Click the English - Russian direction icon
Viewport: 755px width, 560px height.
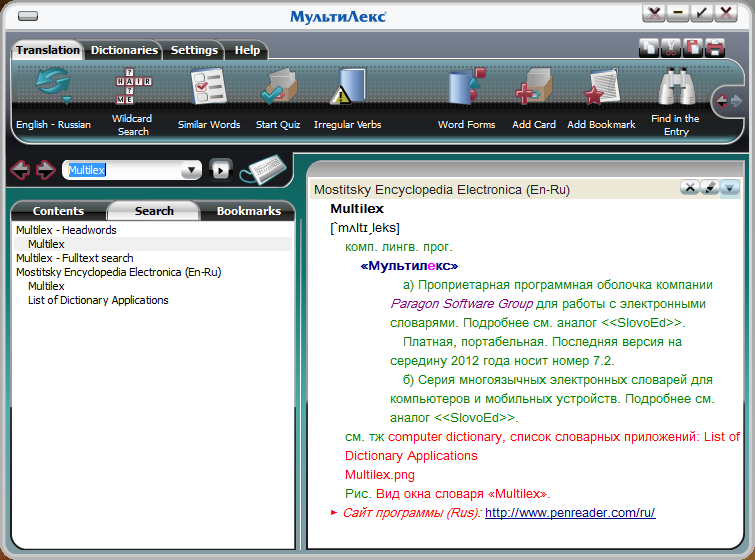52,87
